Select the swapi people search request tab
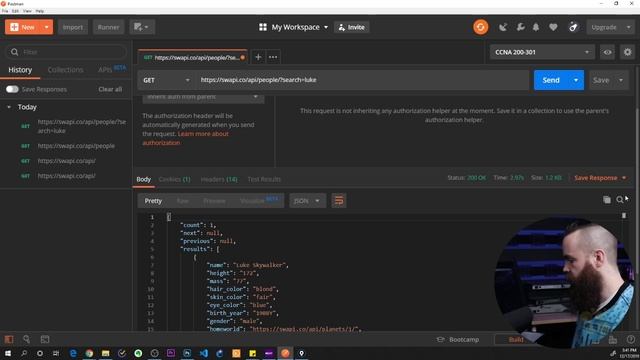This screenshot has height=360, width=640. coord(192,58)
